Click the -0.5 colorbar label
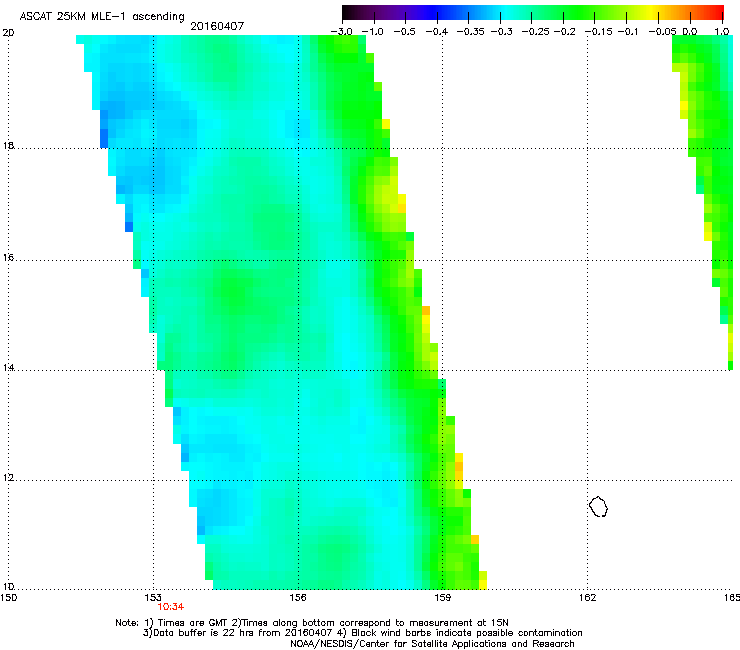Screen dimensions: 740x650 (x=404, y=32)
